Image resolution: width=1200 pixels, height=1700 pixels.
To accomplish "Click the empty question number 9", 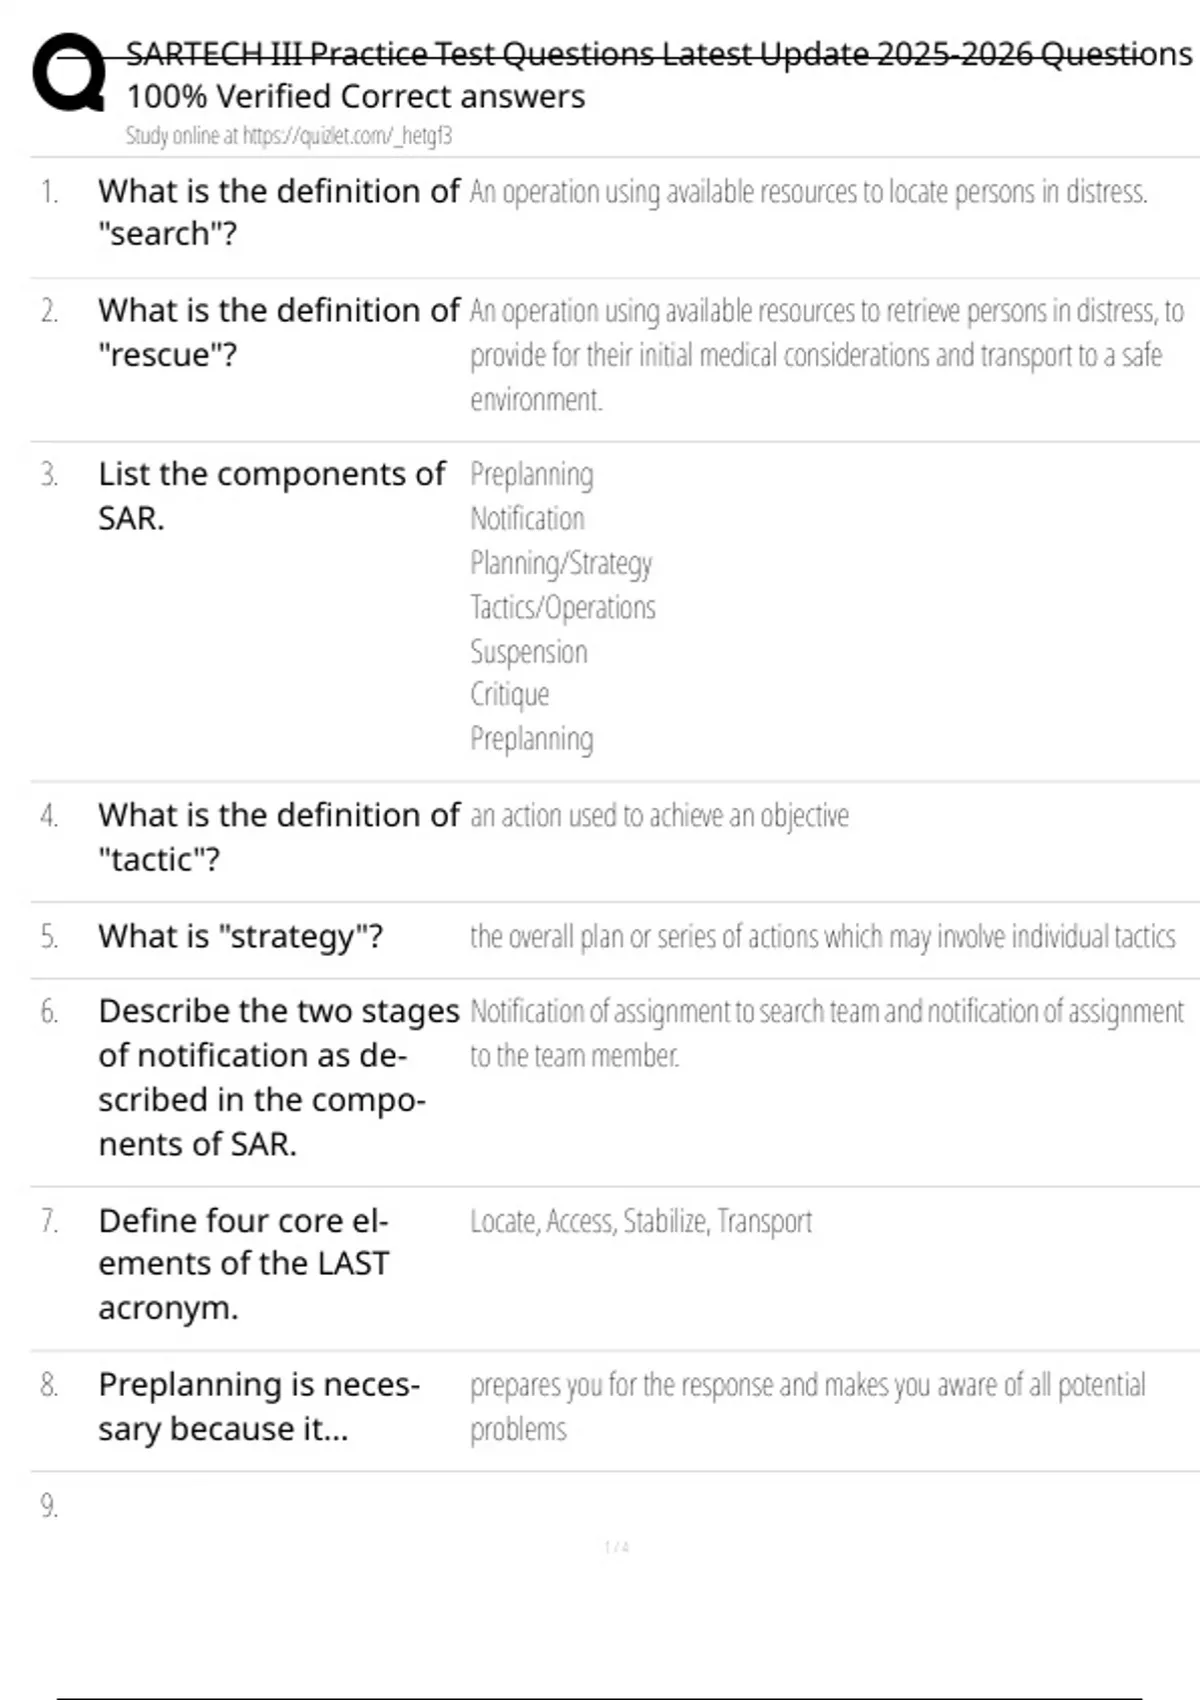I will pos(49,1506).
